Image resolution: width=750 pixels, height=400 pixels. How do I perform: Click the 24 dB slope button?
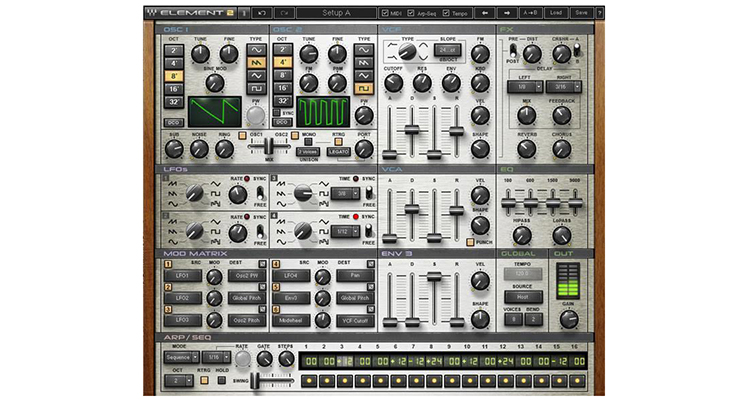(x=448, y=50)
